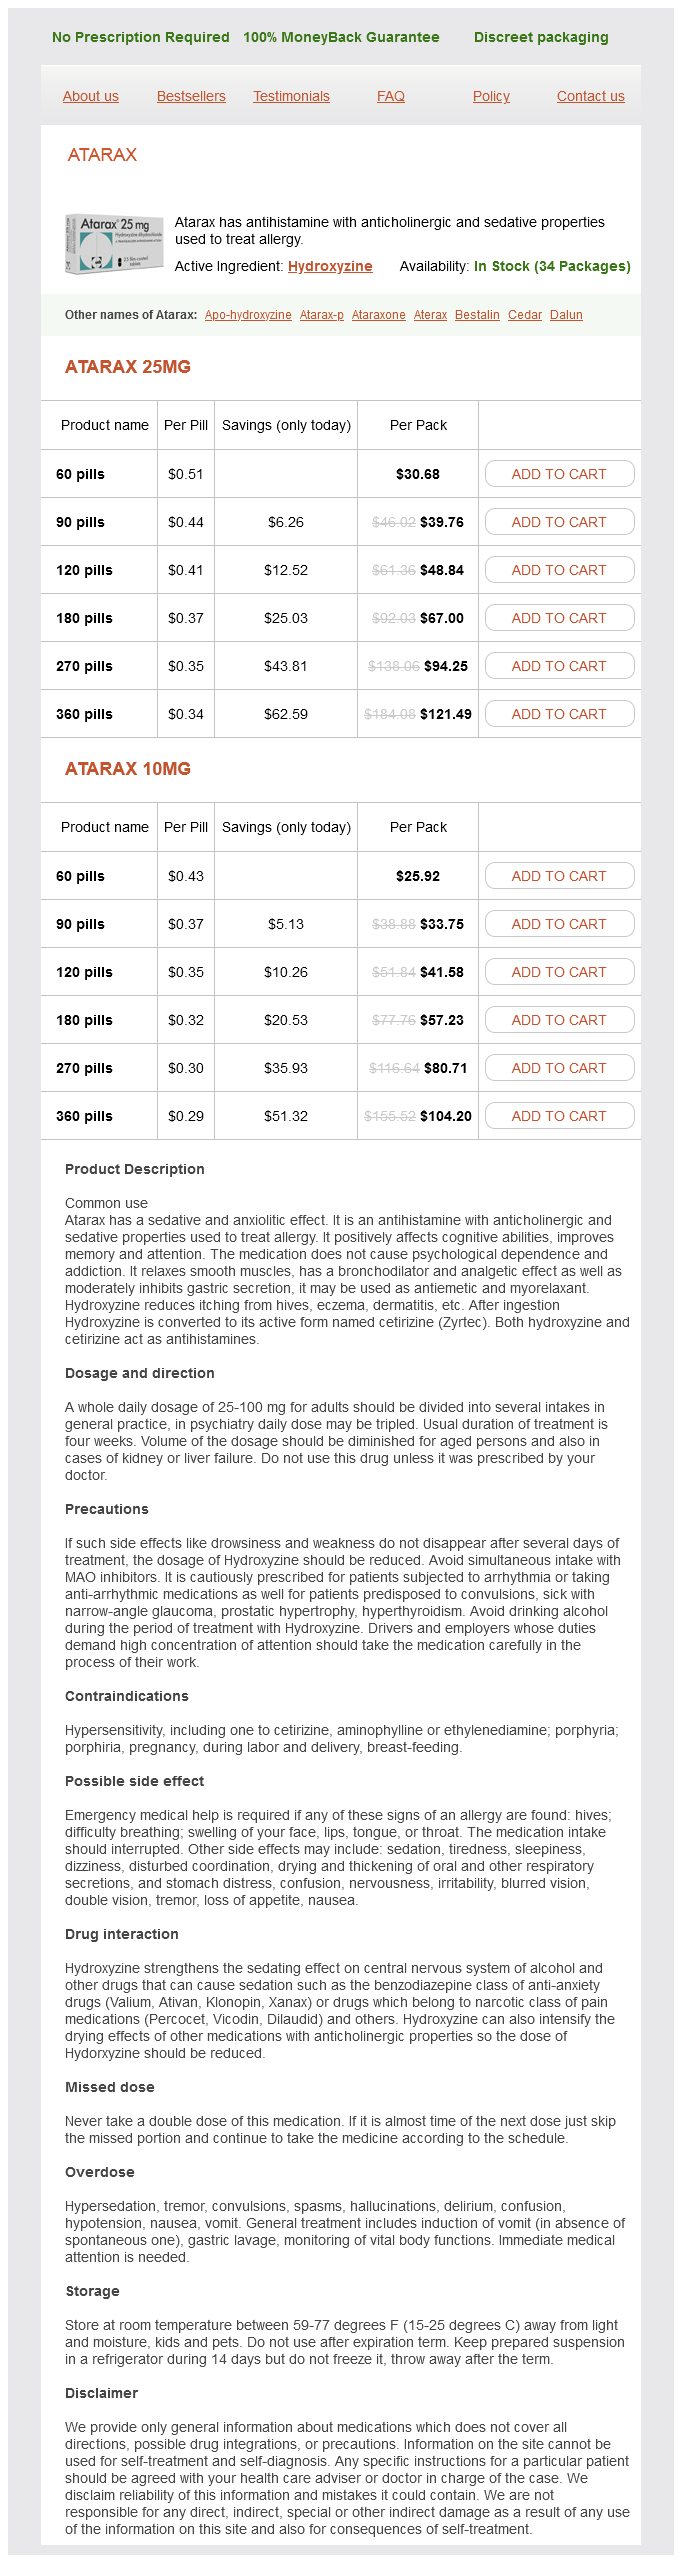This screenshot has width=682, height=2563.
Task: Open the Apo-hydroxyzine alternate name link
Action: tap(248, 315)
